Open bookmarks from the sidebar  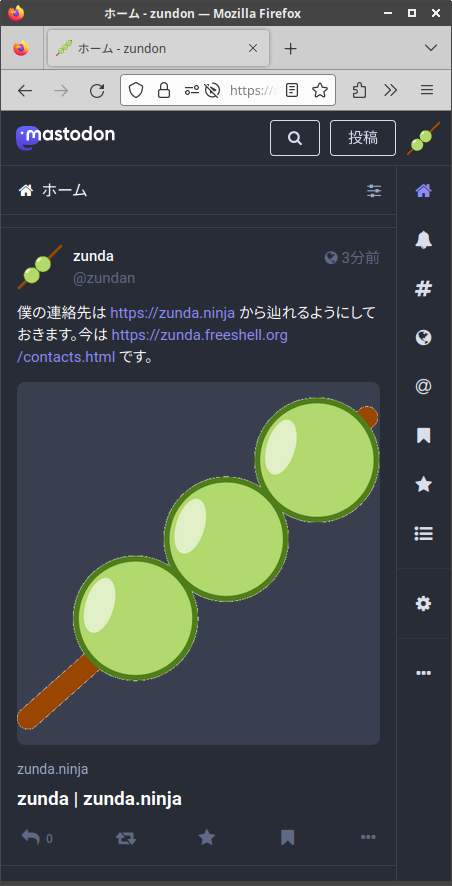tap(424, 436)
